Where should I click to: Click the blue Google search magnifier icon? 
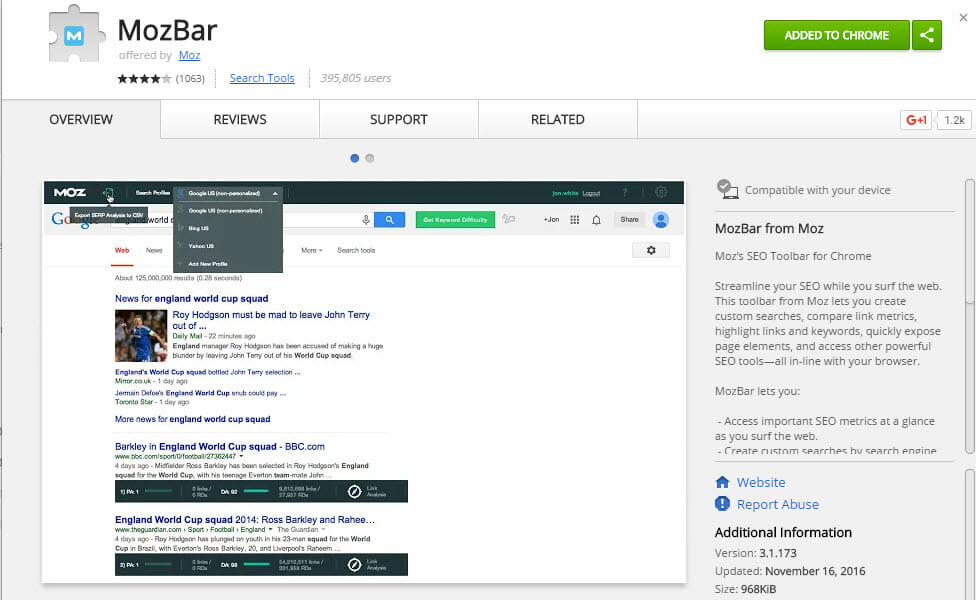[x=390, y=219]
